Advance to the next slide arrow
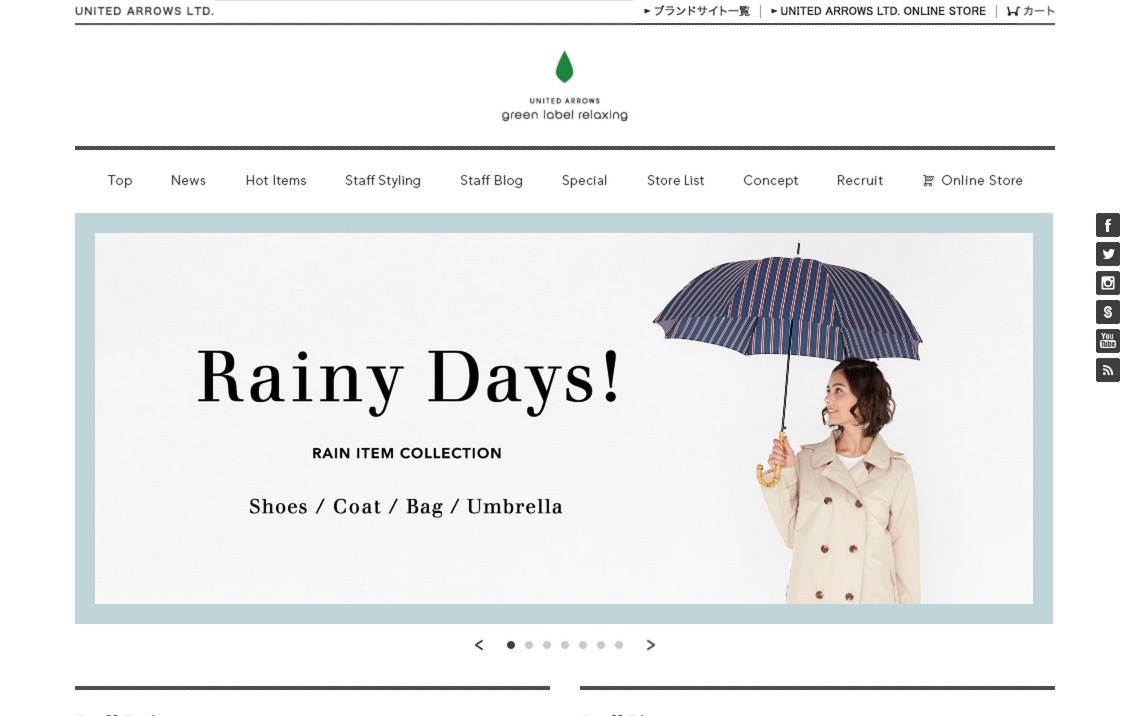 pyautogui.click(x=651, y=645)
